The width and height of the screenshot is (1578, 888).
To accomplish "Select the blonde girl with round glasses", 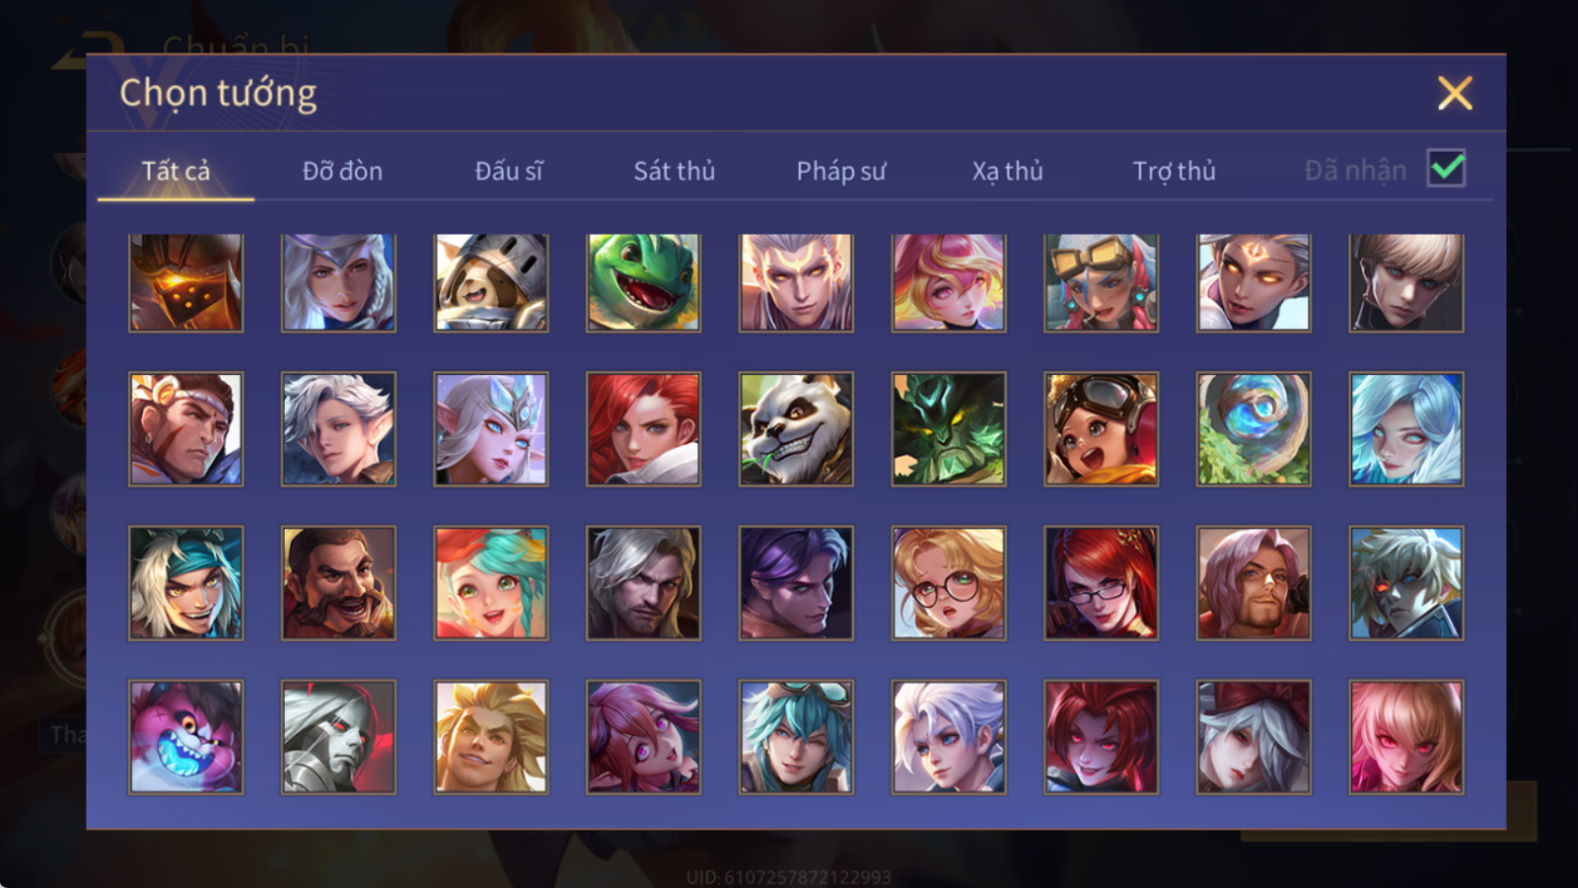I will click(948, 583).
